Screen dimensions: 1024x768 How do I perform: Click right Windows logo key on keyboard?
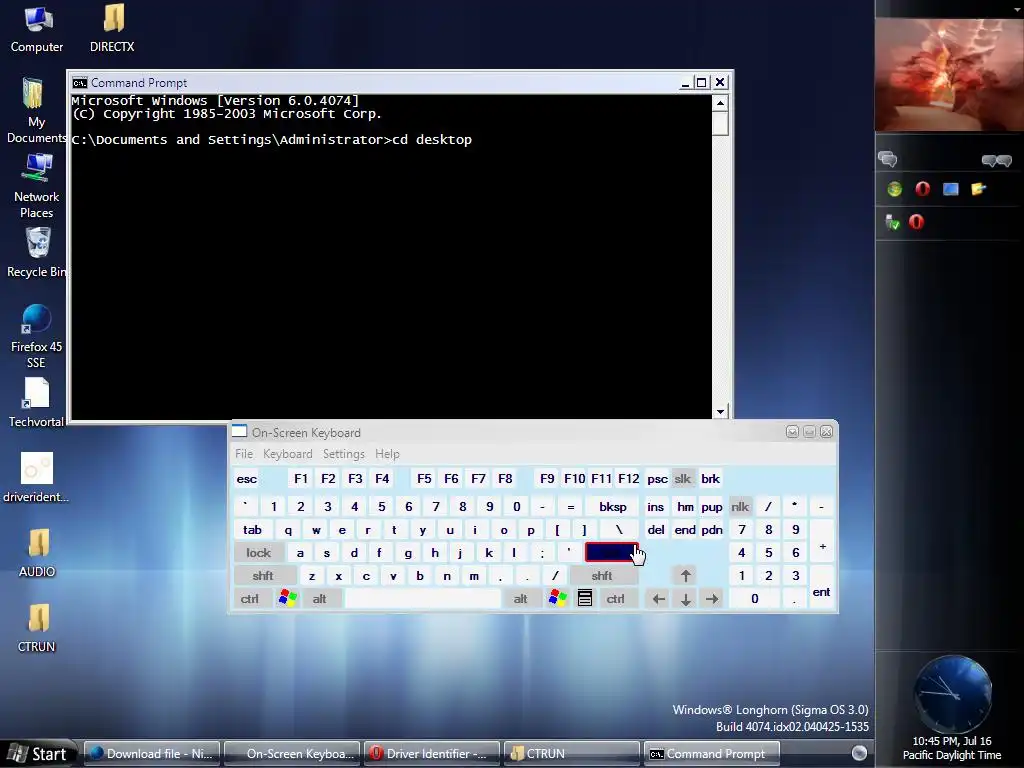558,598
